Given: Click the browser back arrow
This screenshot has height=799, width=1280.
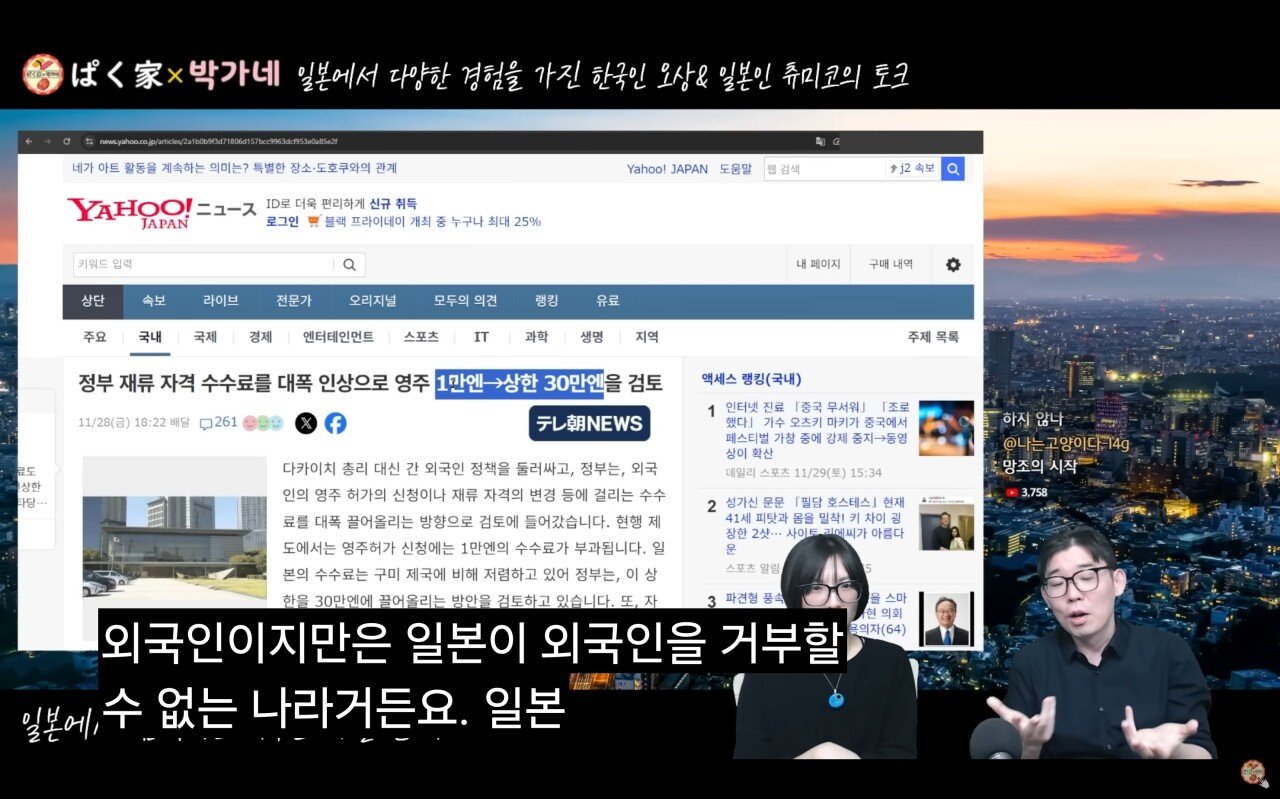Looking at the screenshot, I should 30,141.
